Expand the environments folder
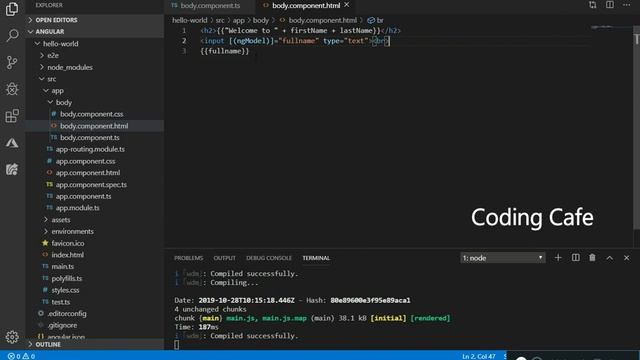Viewport: 640px width, 360px height. tap(95, 231)
